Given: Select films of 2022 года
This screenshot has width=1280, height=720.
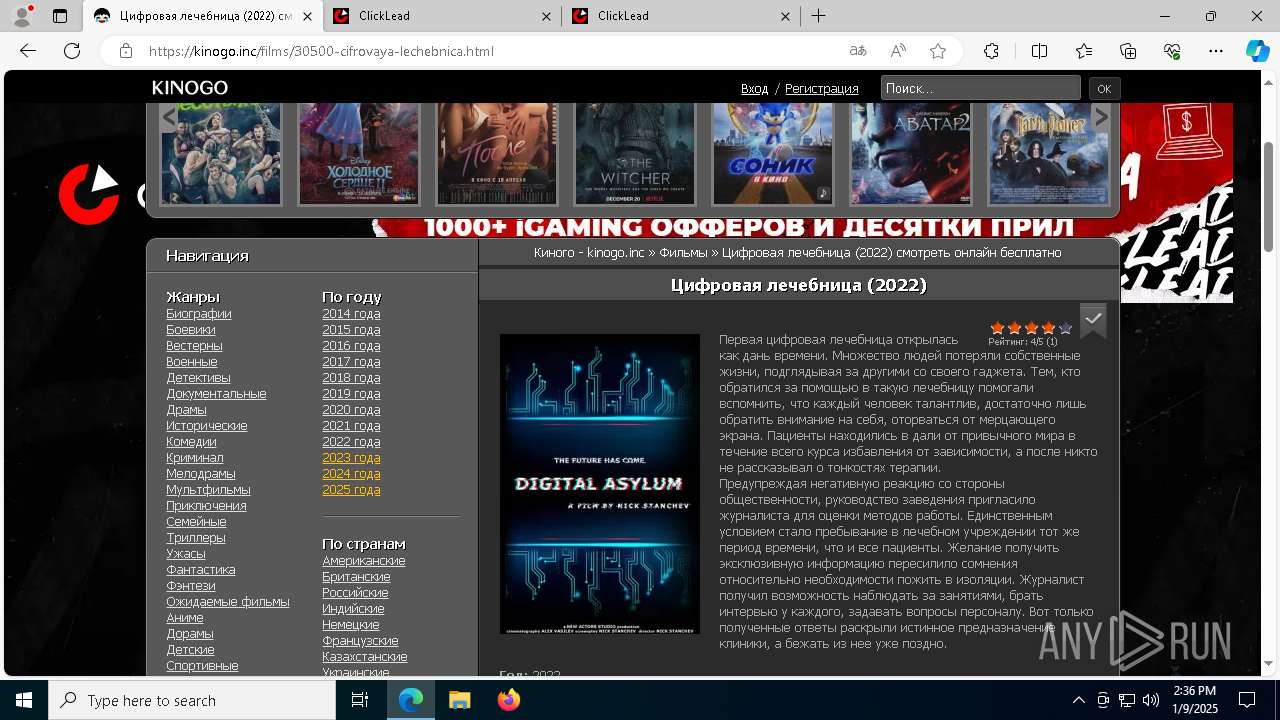Looking at the screenshot, I should tap(351, 442).
